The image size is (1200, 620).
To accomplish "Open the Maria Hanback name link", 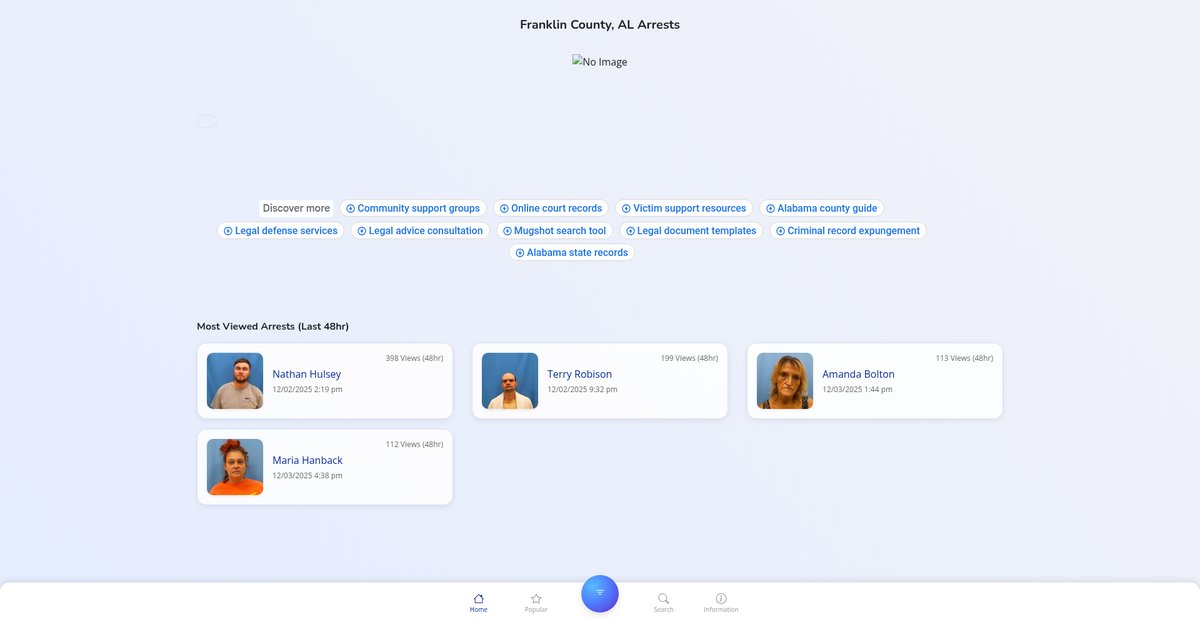I will click(x=308, y=460).
